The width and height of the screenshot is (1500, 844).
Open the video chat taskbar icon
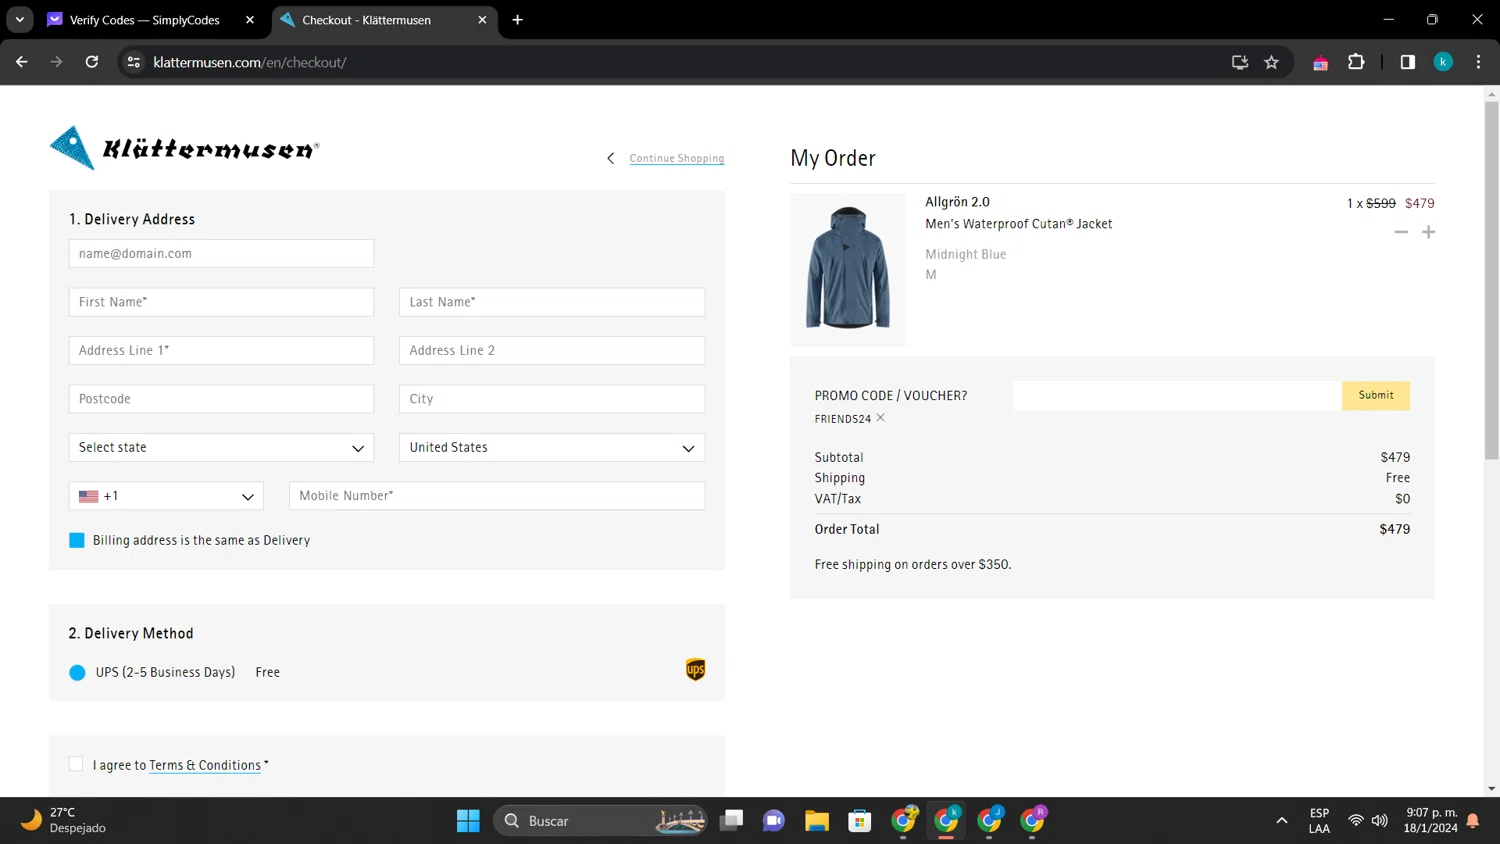(x=774, y=821)
